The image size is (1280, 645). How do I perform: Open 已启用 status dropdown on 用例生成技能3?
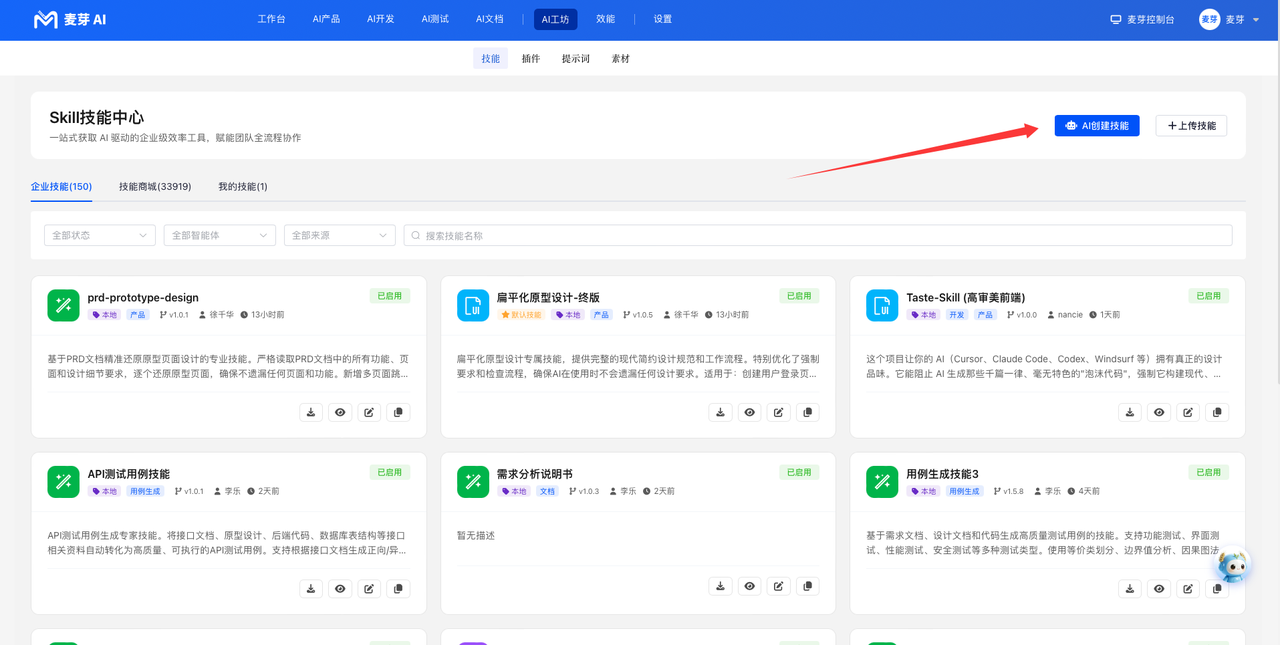pyautogui.click(x=1208, y=472)
